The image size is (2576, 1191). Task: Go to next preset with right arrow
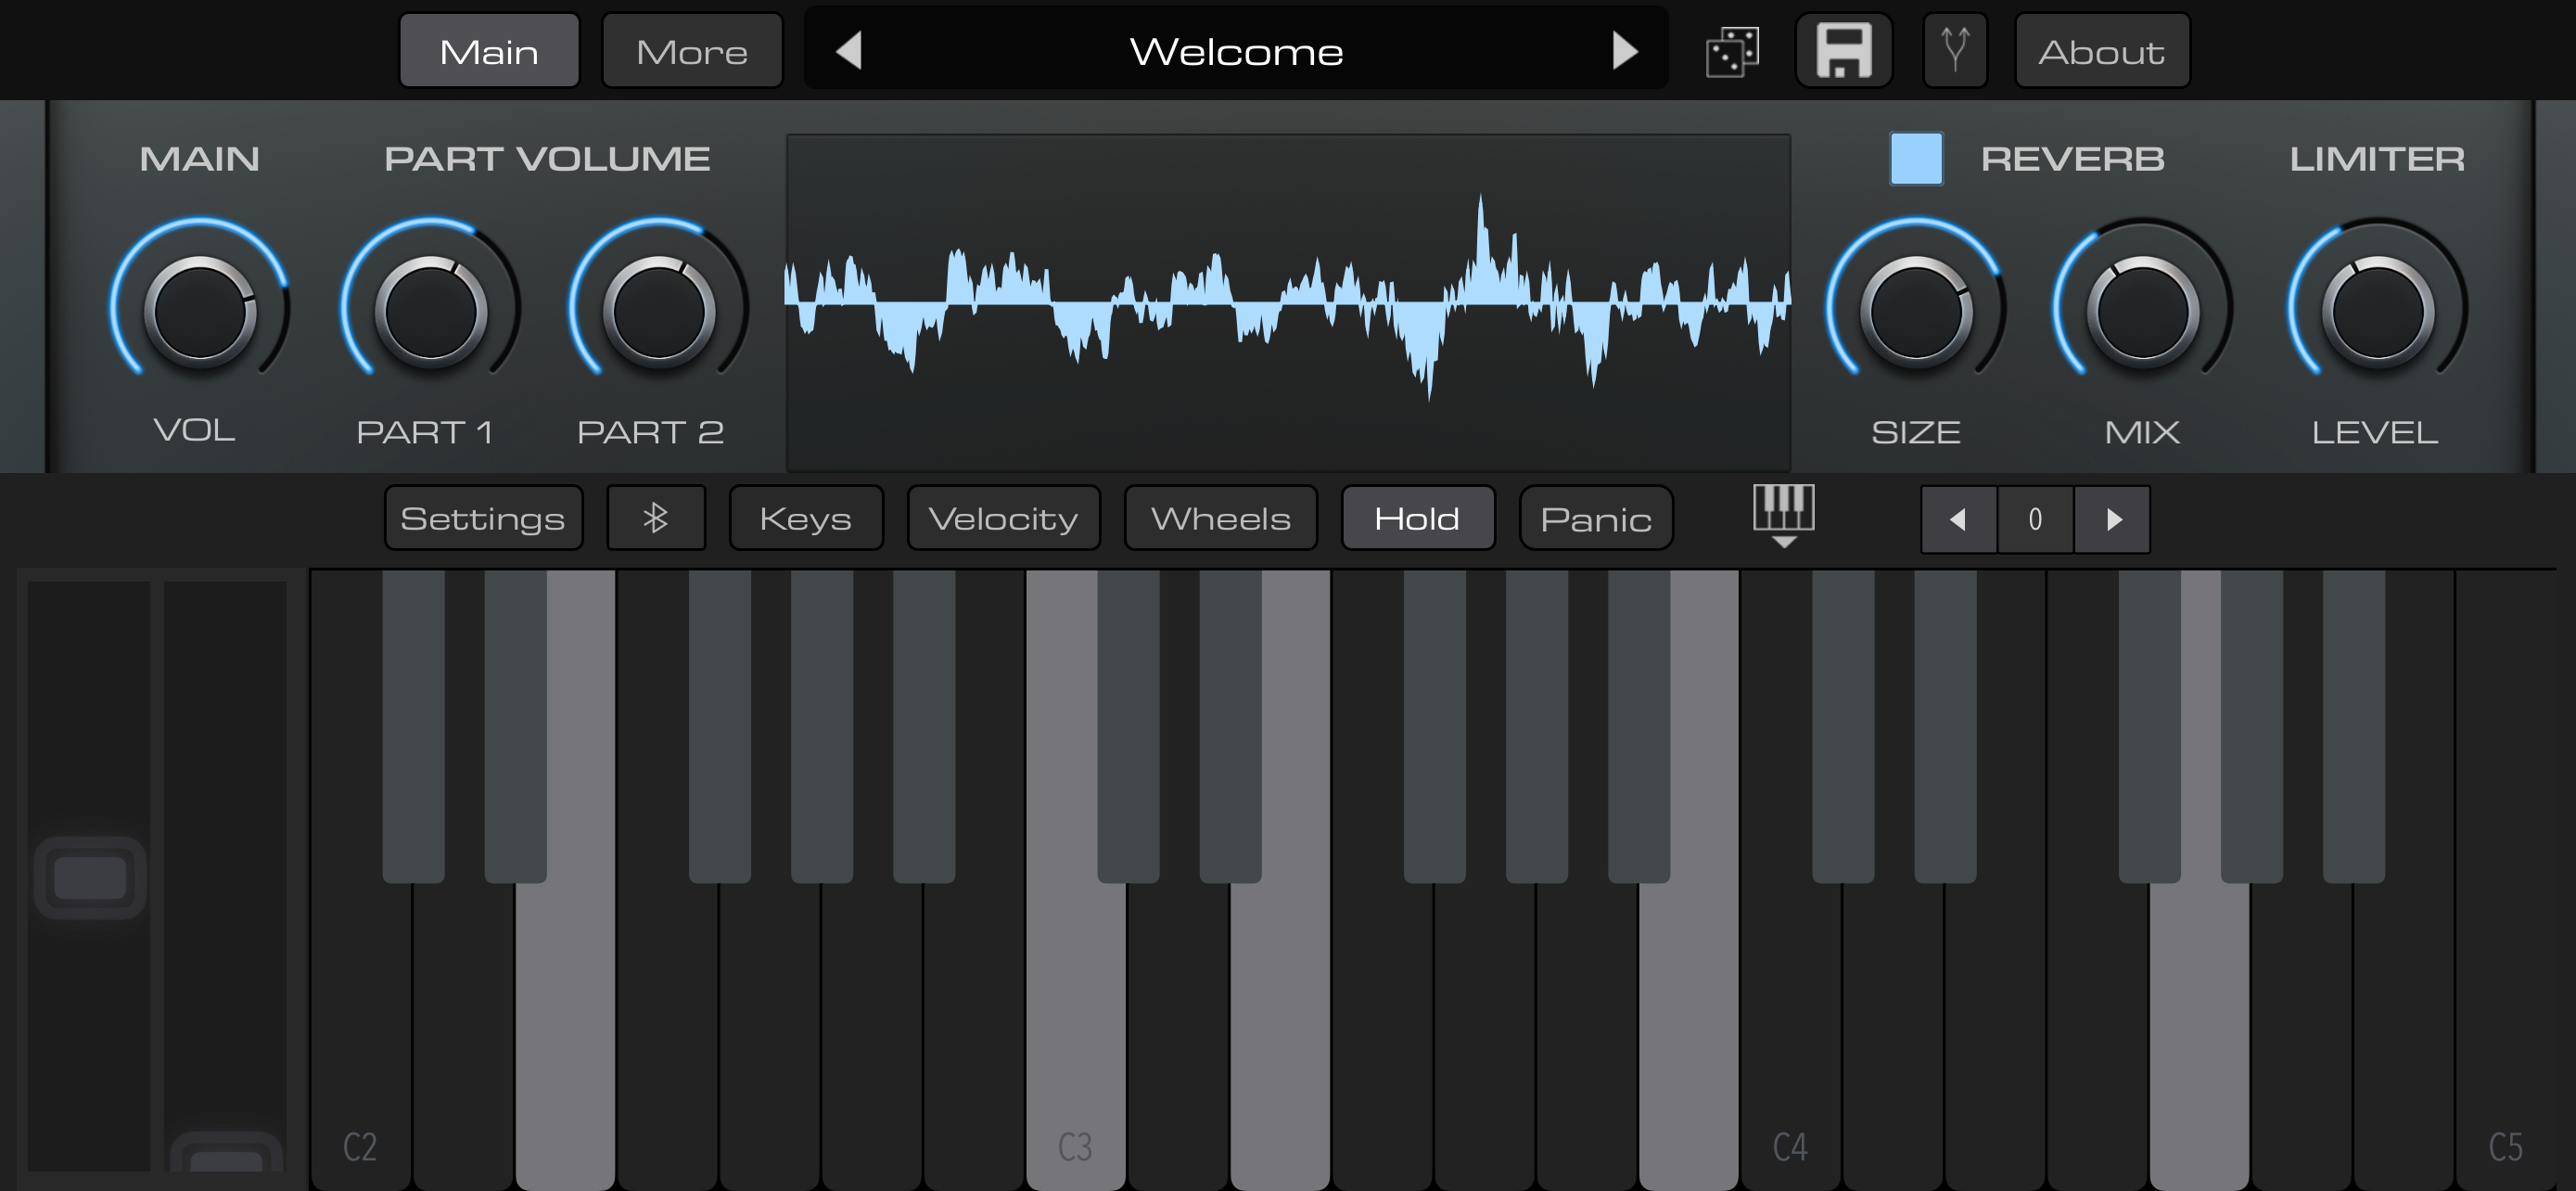[x=1625, y=50]
